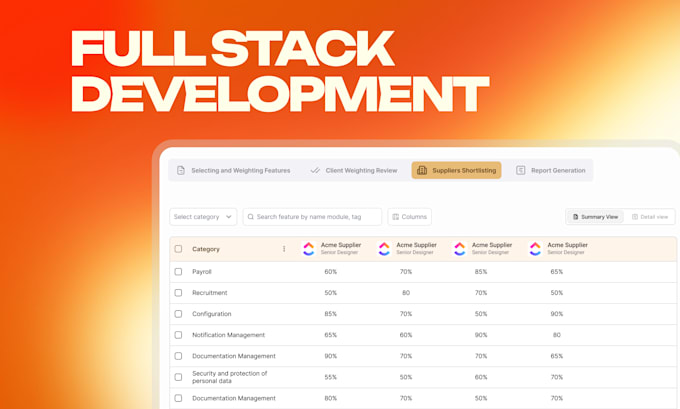The image size is (680, 409).
Task: Switch to Detail view
Action: click(x=650, y=217)
